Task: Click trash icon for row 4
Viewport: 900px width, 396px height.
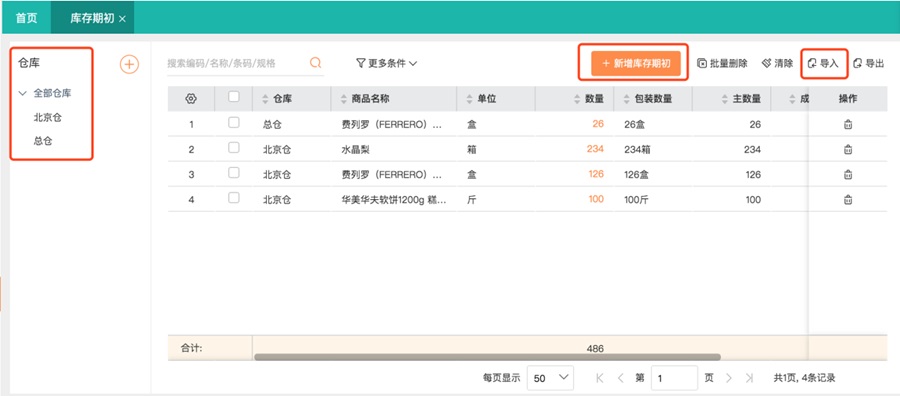Action: (x=847, y=200)
